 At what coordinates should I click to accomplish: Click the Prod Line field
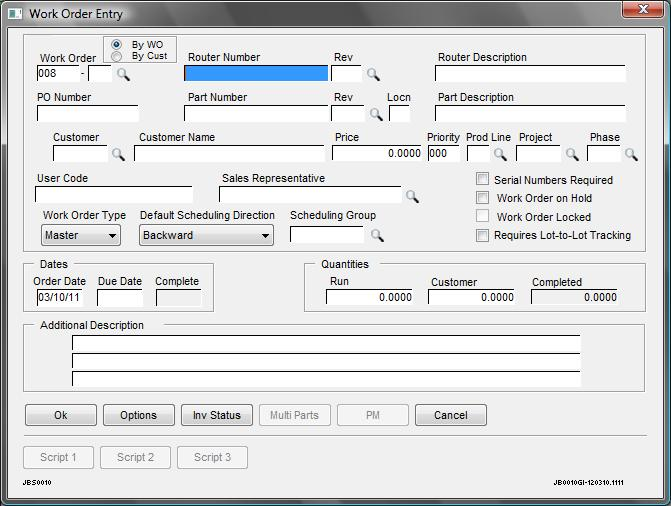(478, 153)
